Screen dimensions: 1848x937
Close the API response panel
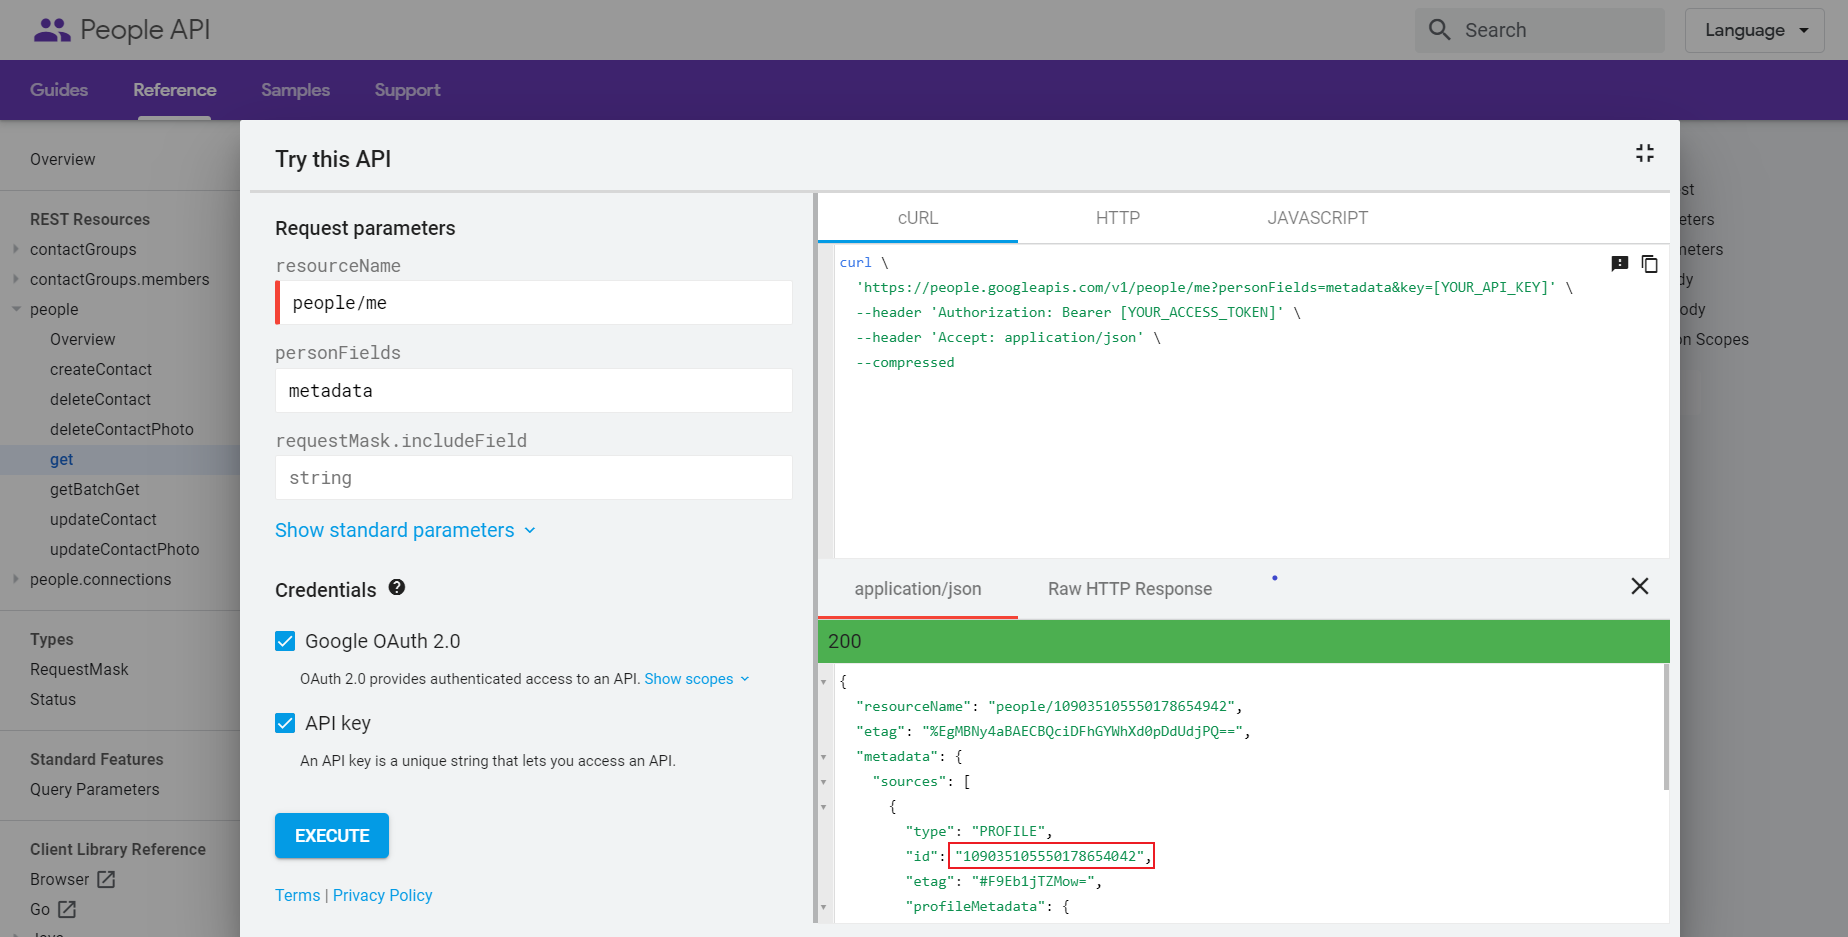click(x=1640, y=586)
